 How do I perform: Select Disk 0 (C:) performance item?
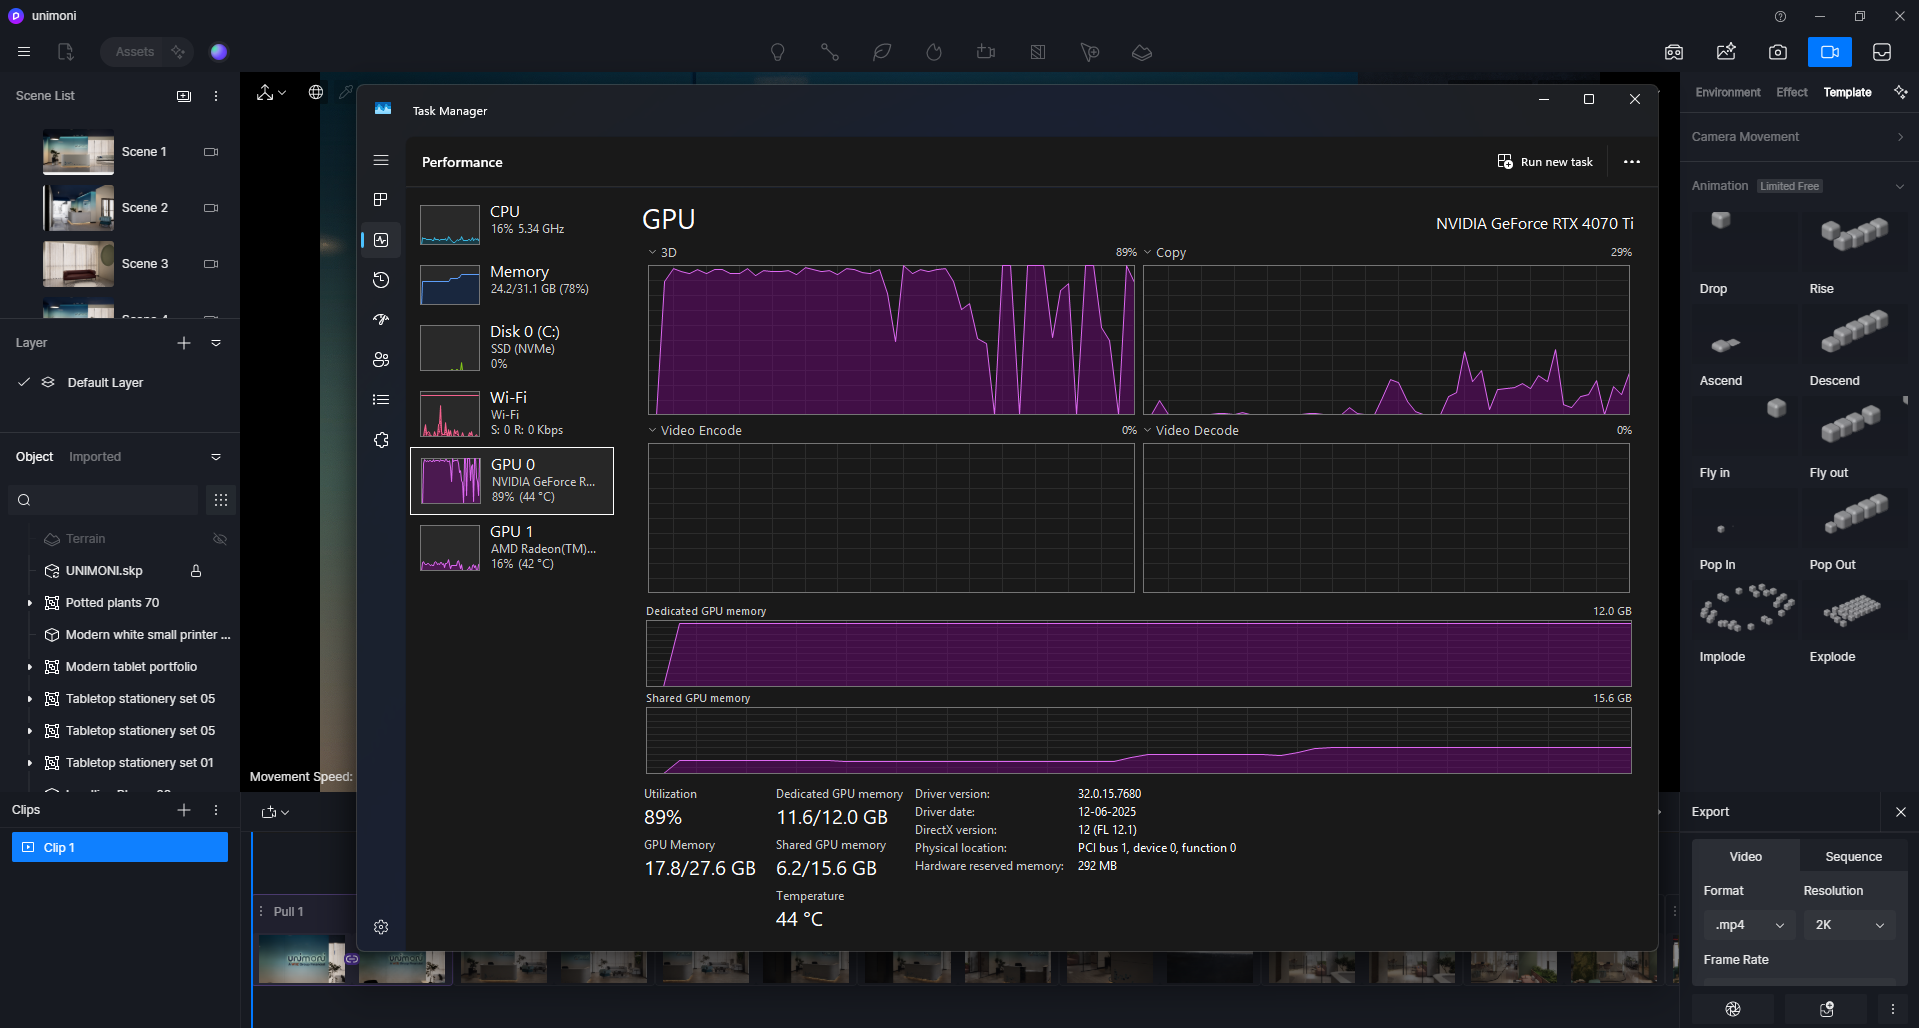click(x=512, y=347)
